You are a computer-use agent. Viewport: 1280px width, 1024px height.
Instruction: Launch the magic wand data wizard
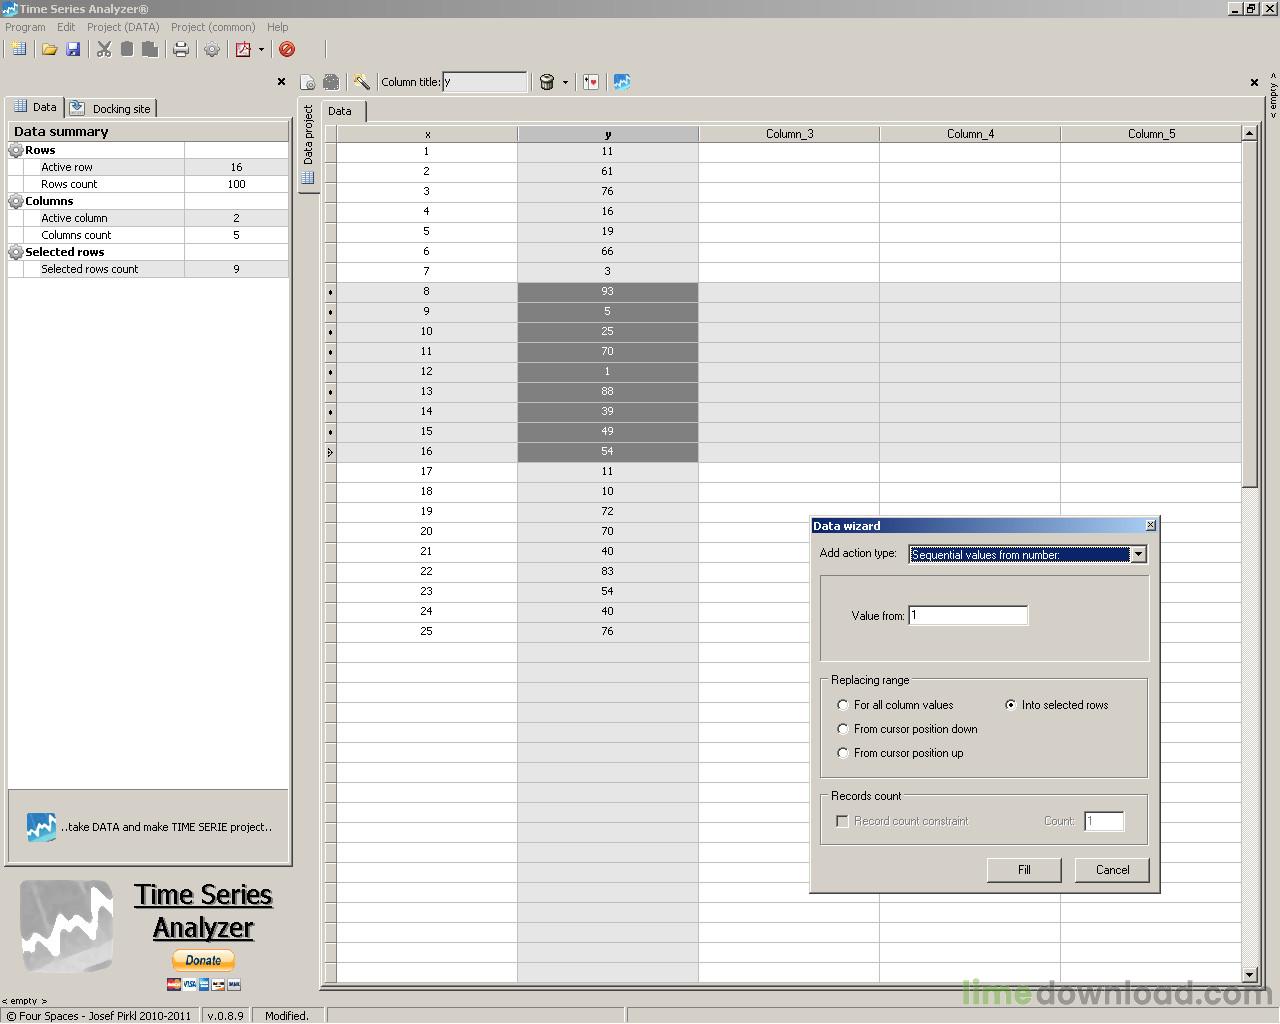point(361,82)
